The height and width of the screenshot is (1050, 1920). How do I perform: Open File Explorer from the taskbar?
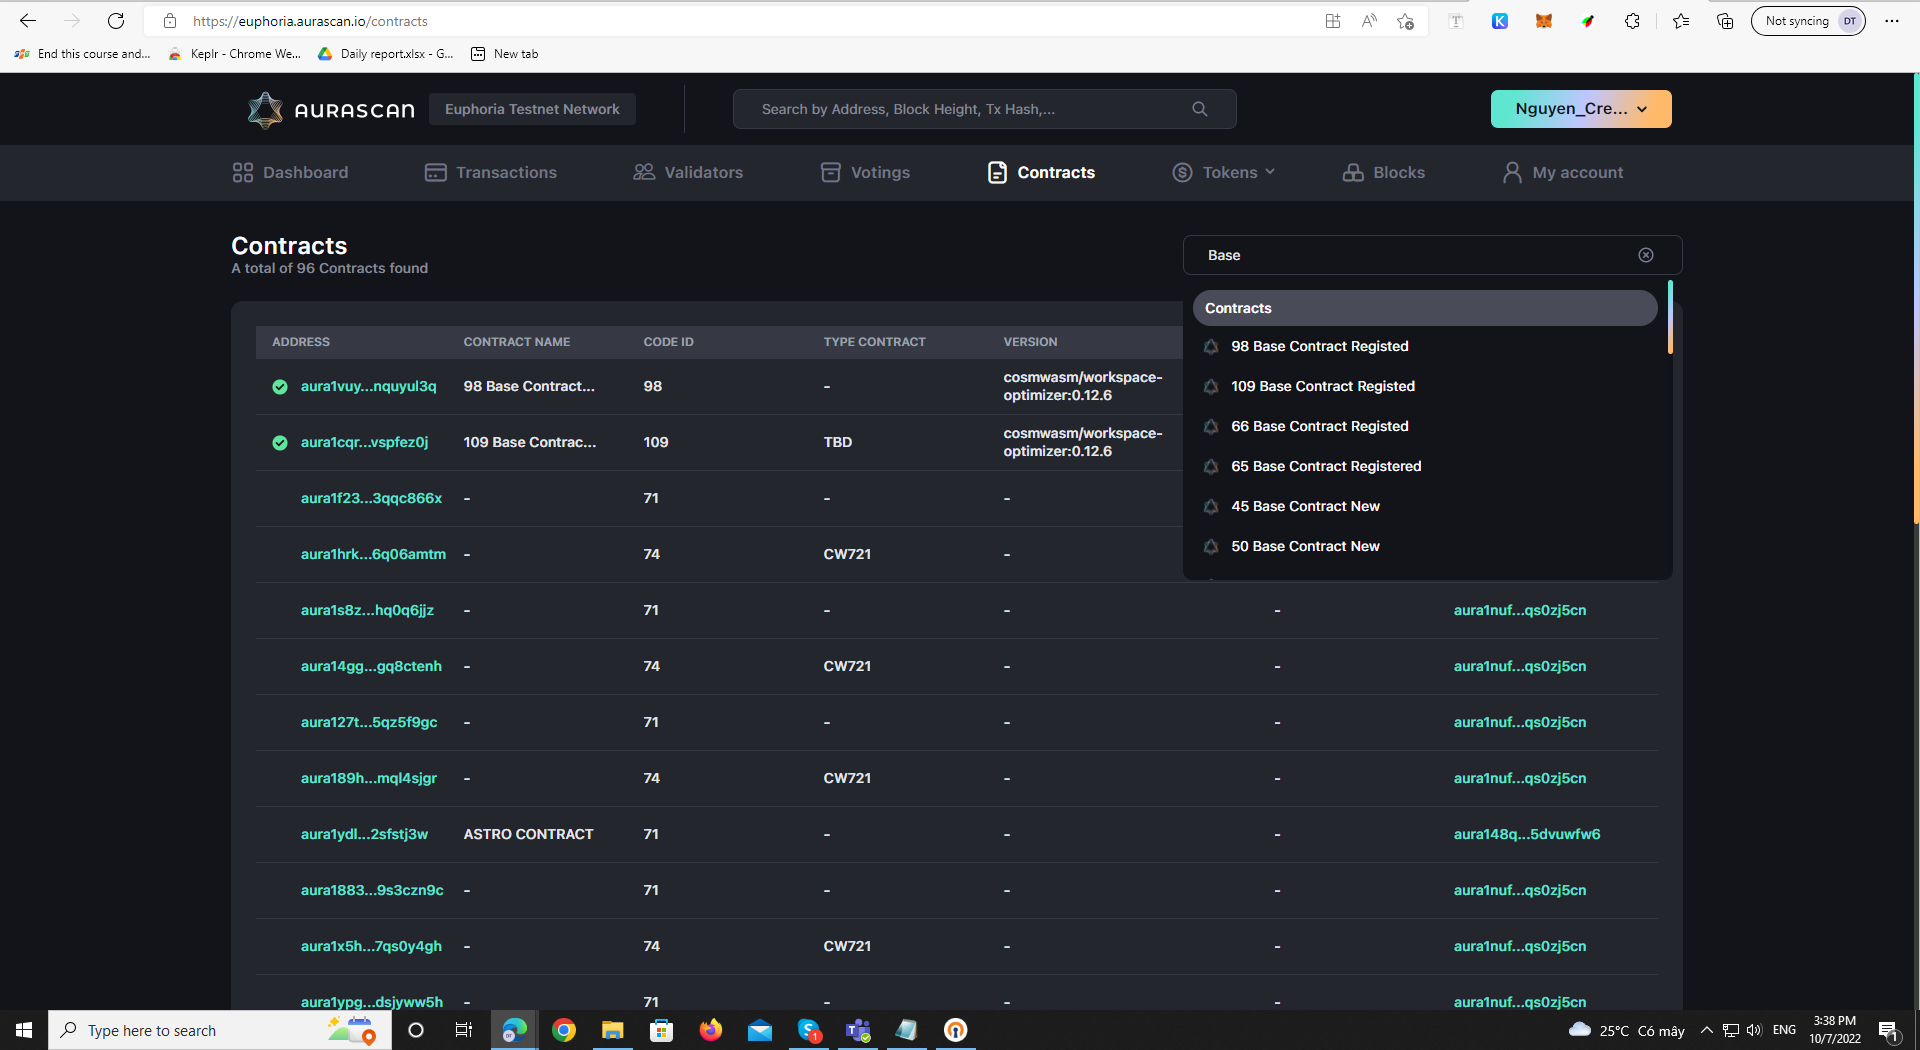(613, 1030)
